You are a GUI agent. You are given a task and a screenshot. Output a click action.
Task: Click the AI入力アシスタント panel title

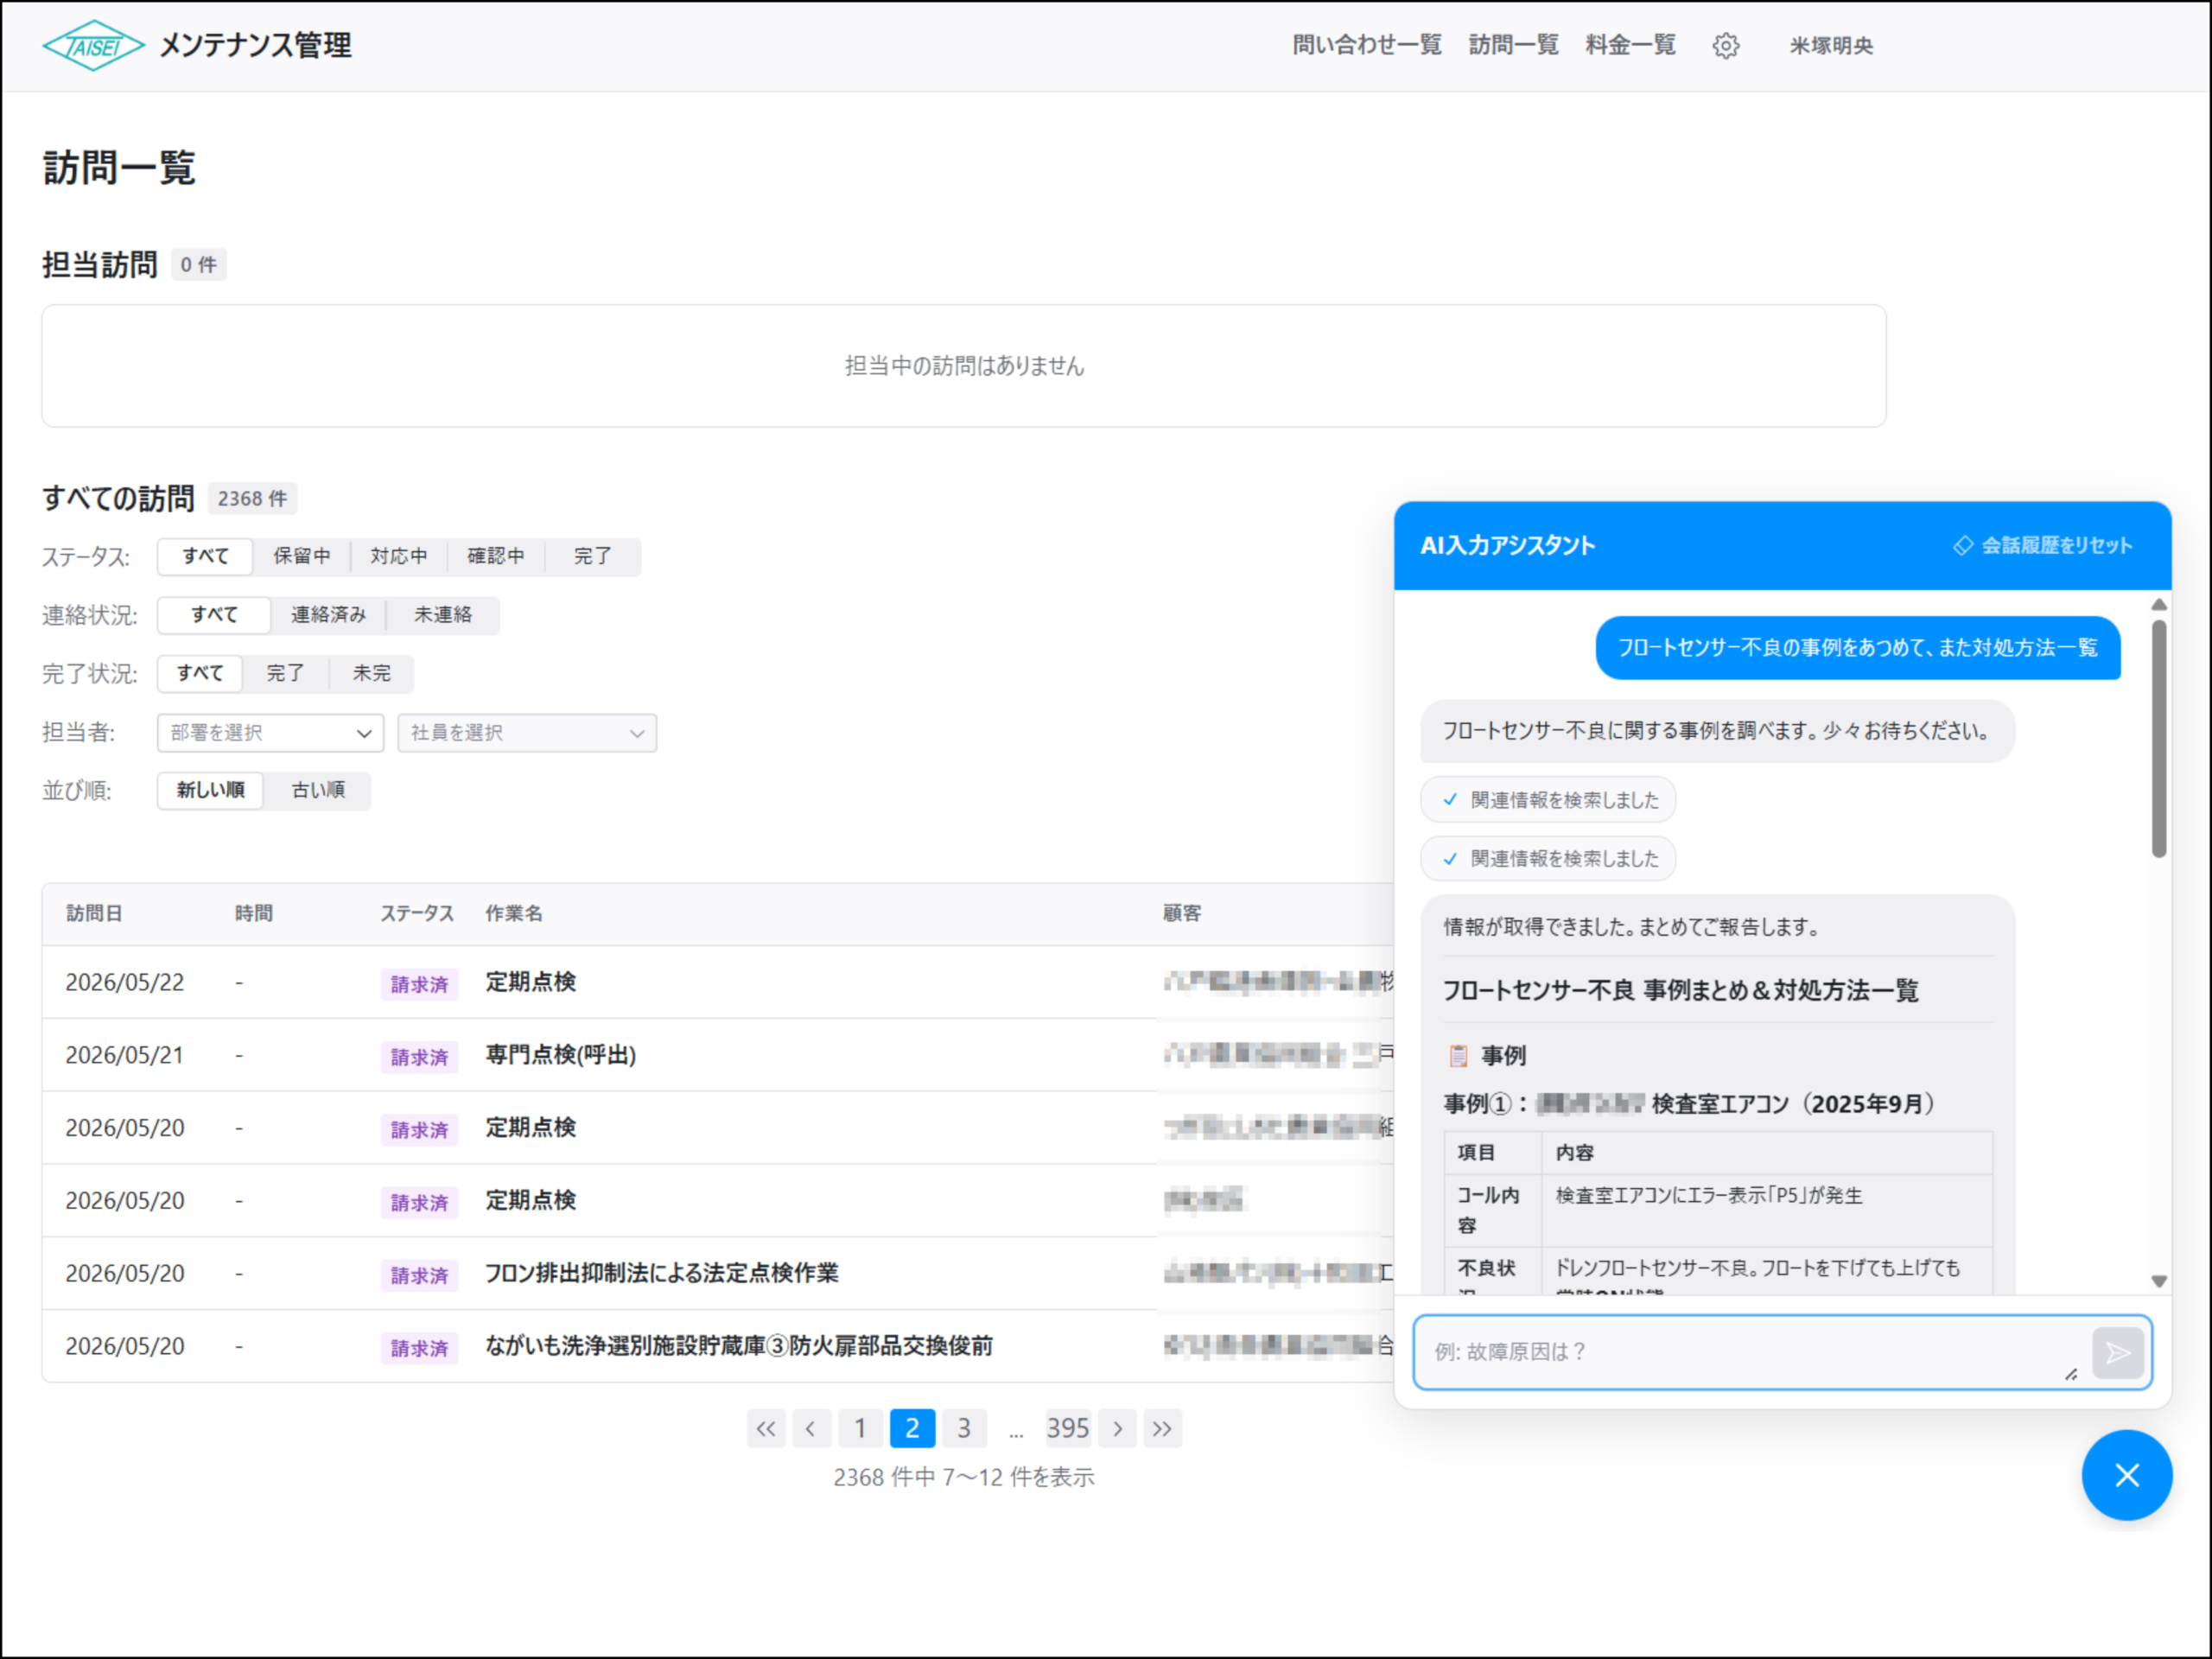1507,545
